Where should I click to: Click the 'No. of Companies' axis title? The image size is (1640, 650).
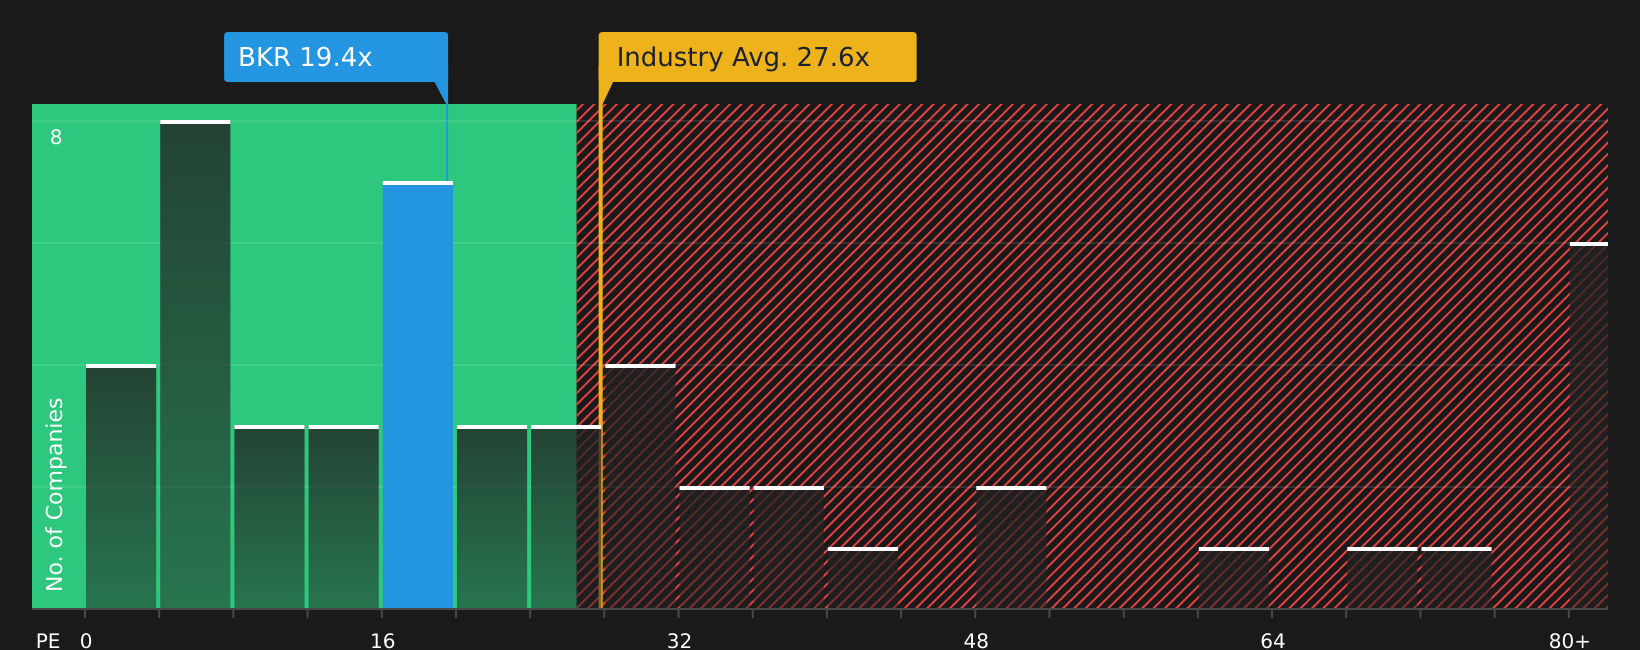pyautogui.click(x=55, y=494)
